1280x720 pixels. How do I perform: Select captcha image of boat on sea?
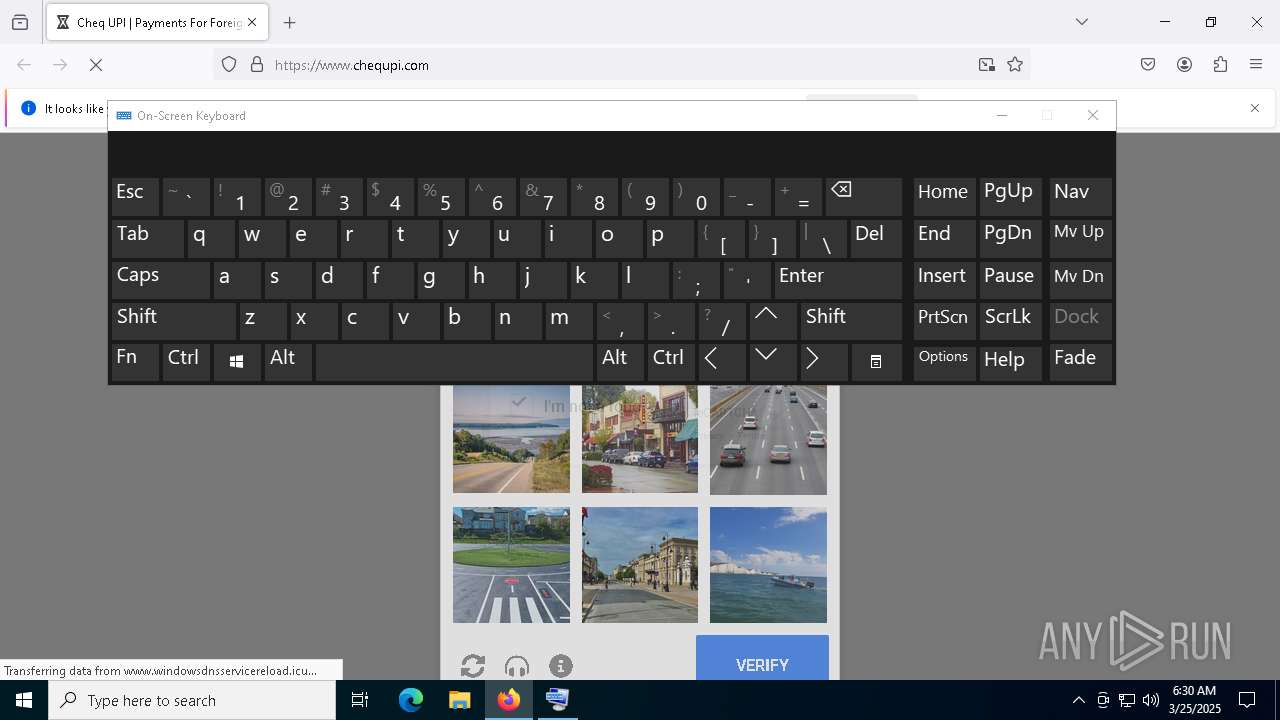pyautogui.click(x=768, y=565)
